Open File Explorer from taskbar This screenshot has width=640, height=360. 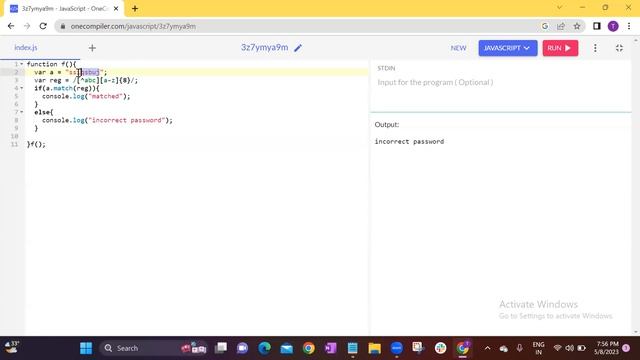click(374, 348)
